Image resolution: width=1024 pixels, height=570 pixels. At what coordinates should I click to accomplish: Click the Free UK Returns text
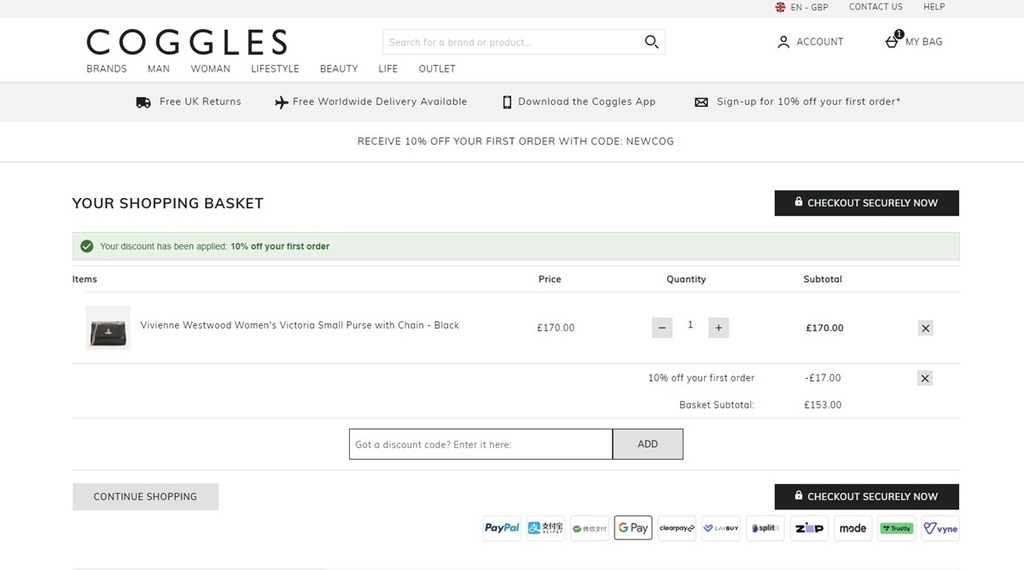[x=200, y=102]
